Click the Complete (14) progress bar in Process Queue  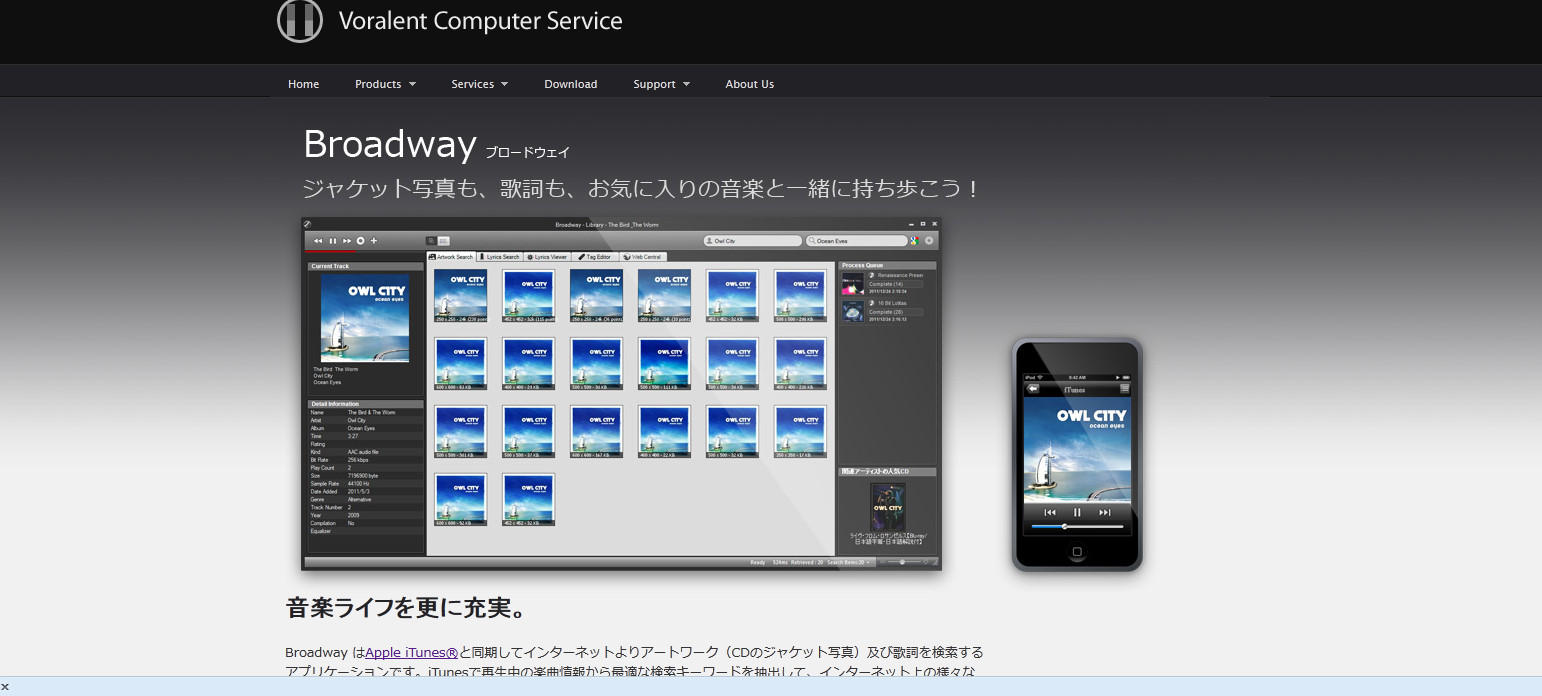(895, 284)
